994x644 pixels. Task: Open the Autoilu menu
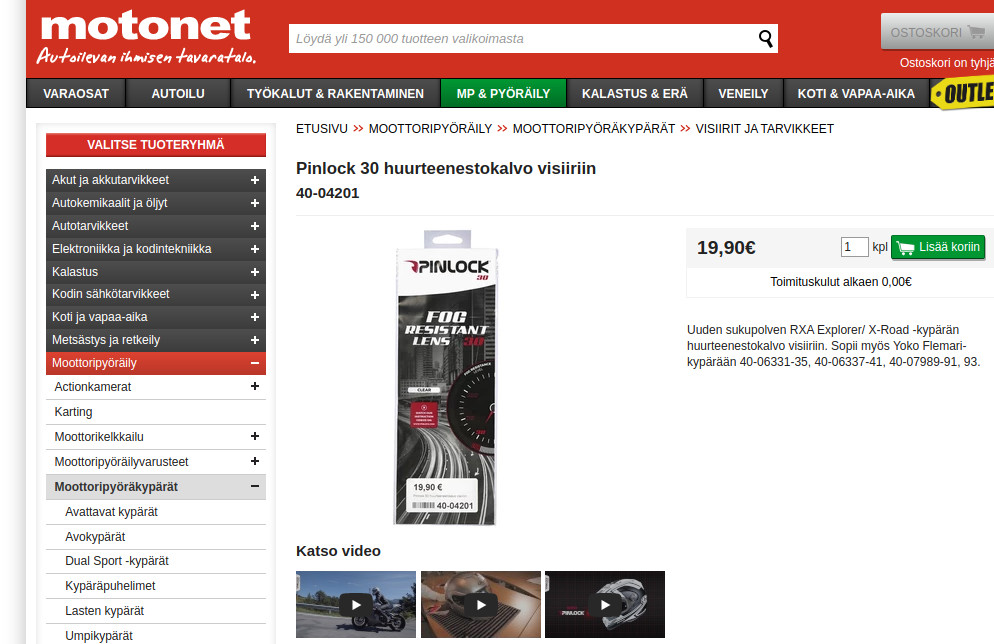click(178, 94)
